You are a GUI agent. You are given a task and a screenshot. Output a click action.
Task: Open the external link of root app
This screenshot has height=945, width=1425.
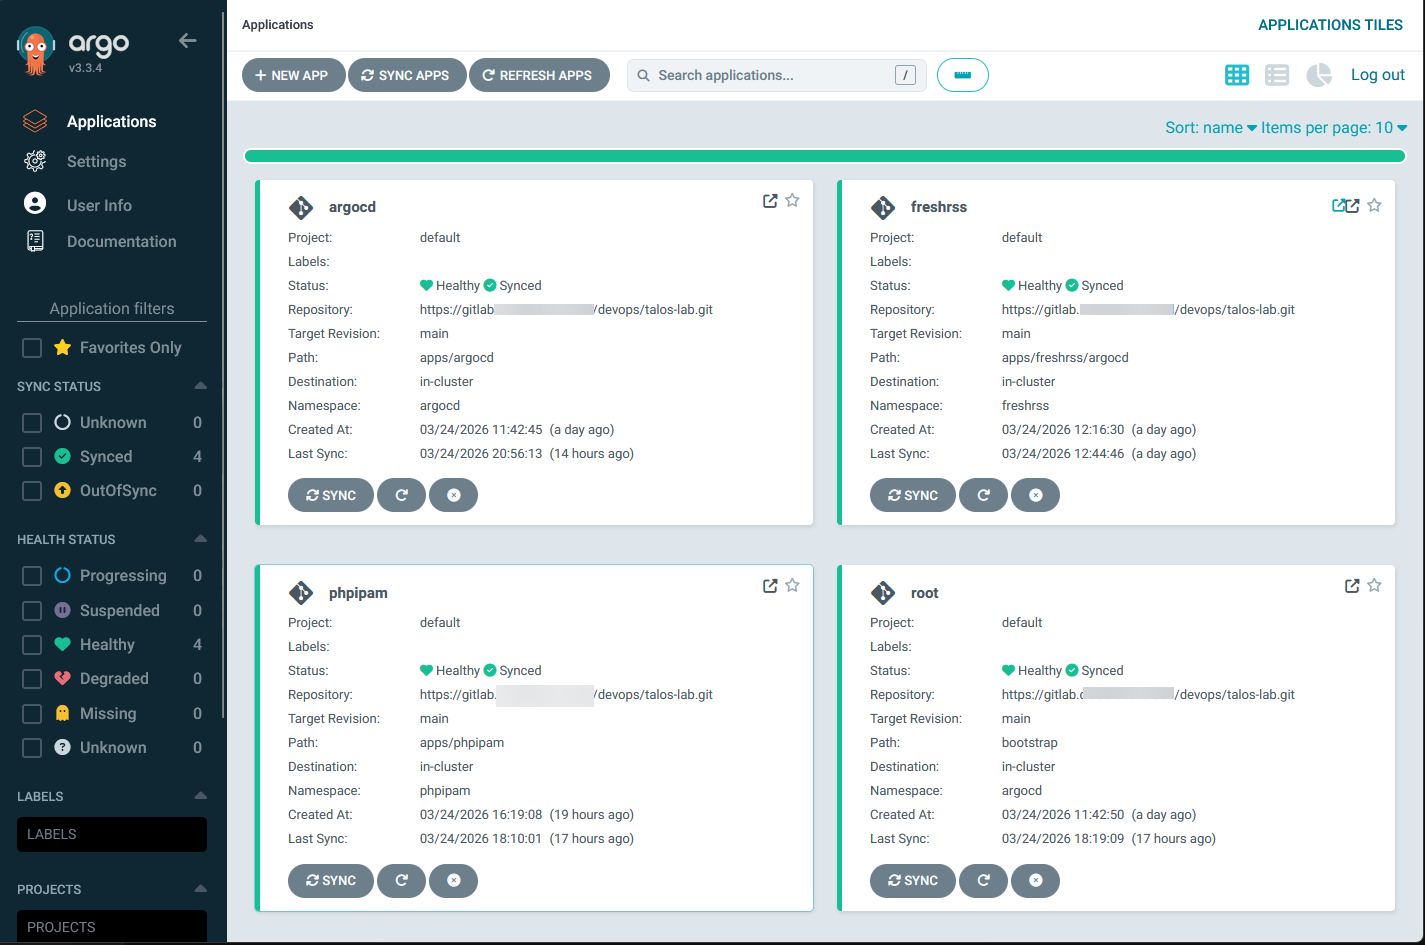click(1352, 586)
